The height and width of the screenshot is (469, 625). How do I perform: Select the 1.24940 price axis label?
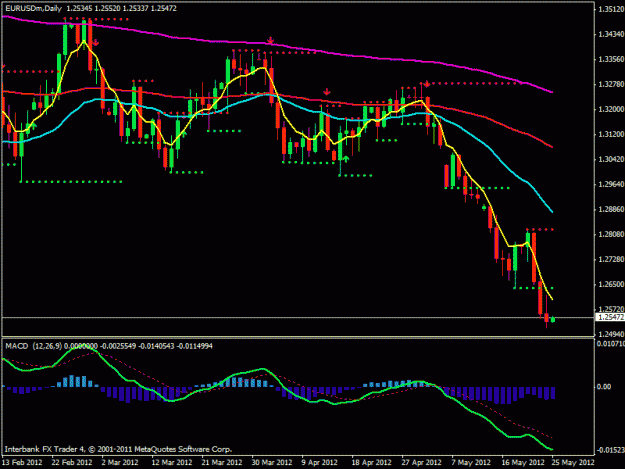[x=611, y=334]
